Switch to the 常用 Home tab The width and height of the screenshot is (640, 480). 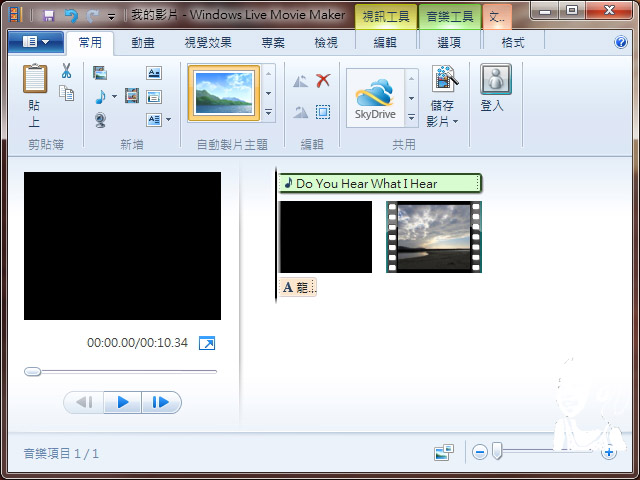[x=90, y=42]
